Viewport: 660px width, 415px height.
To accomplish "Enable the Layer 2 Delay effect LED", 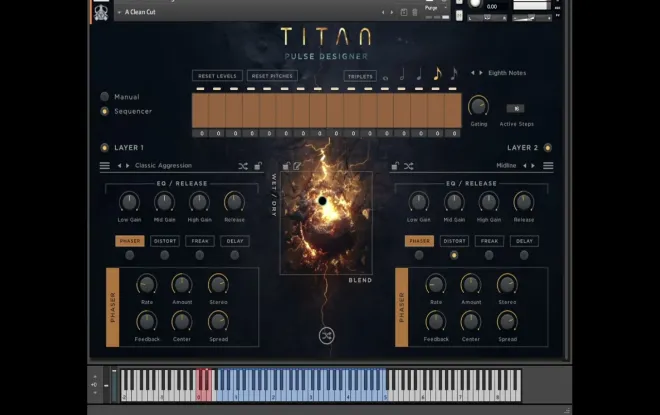I will click(524, 255).
